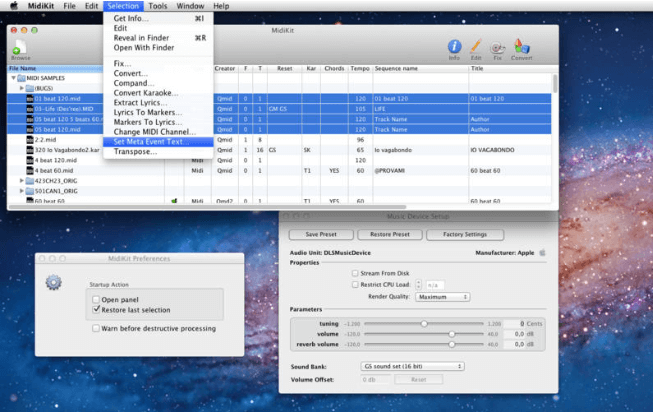This screenshot has height=413, width=653.
Task: Click the tuning slider handle
Action: click(x=424, y=323)
